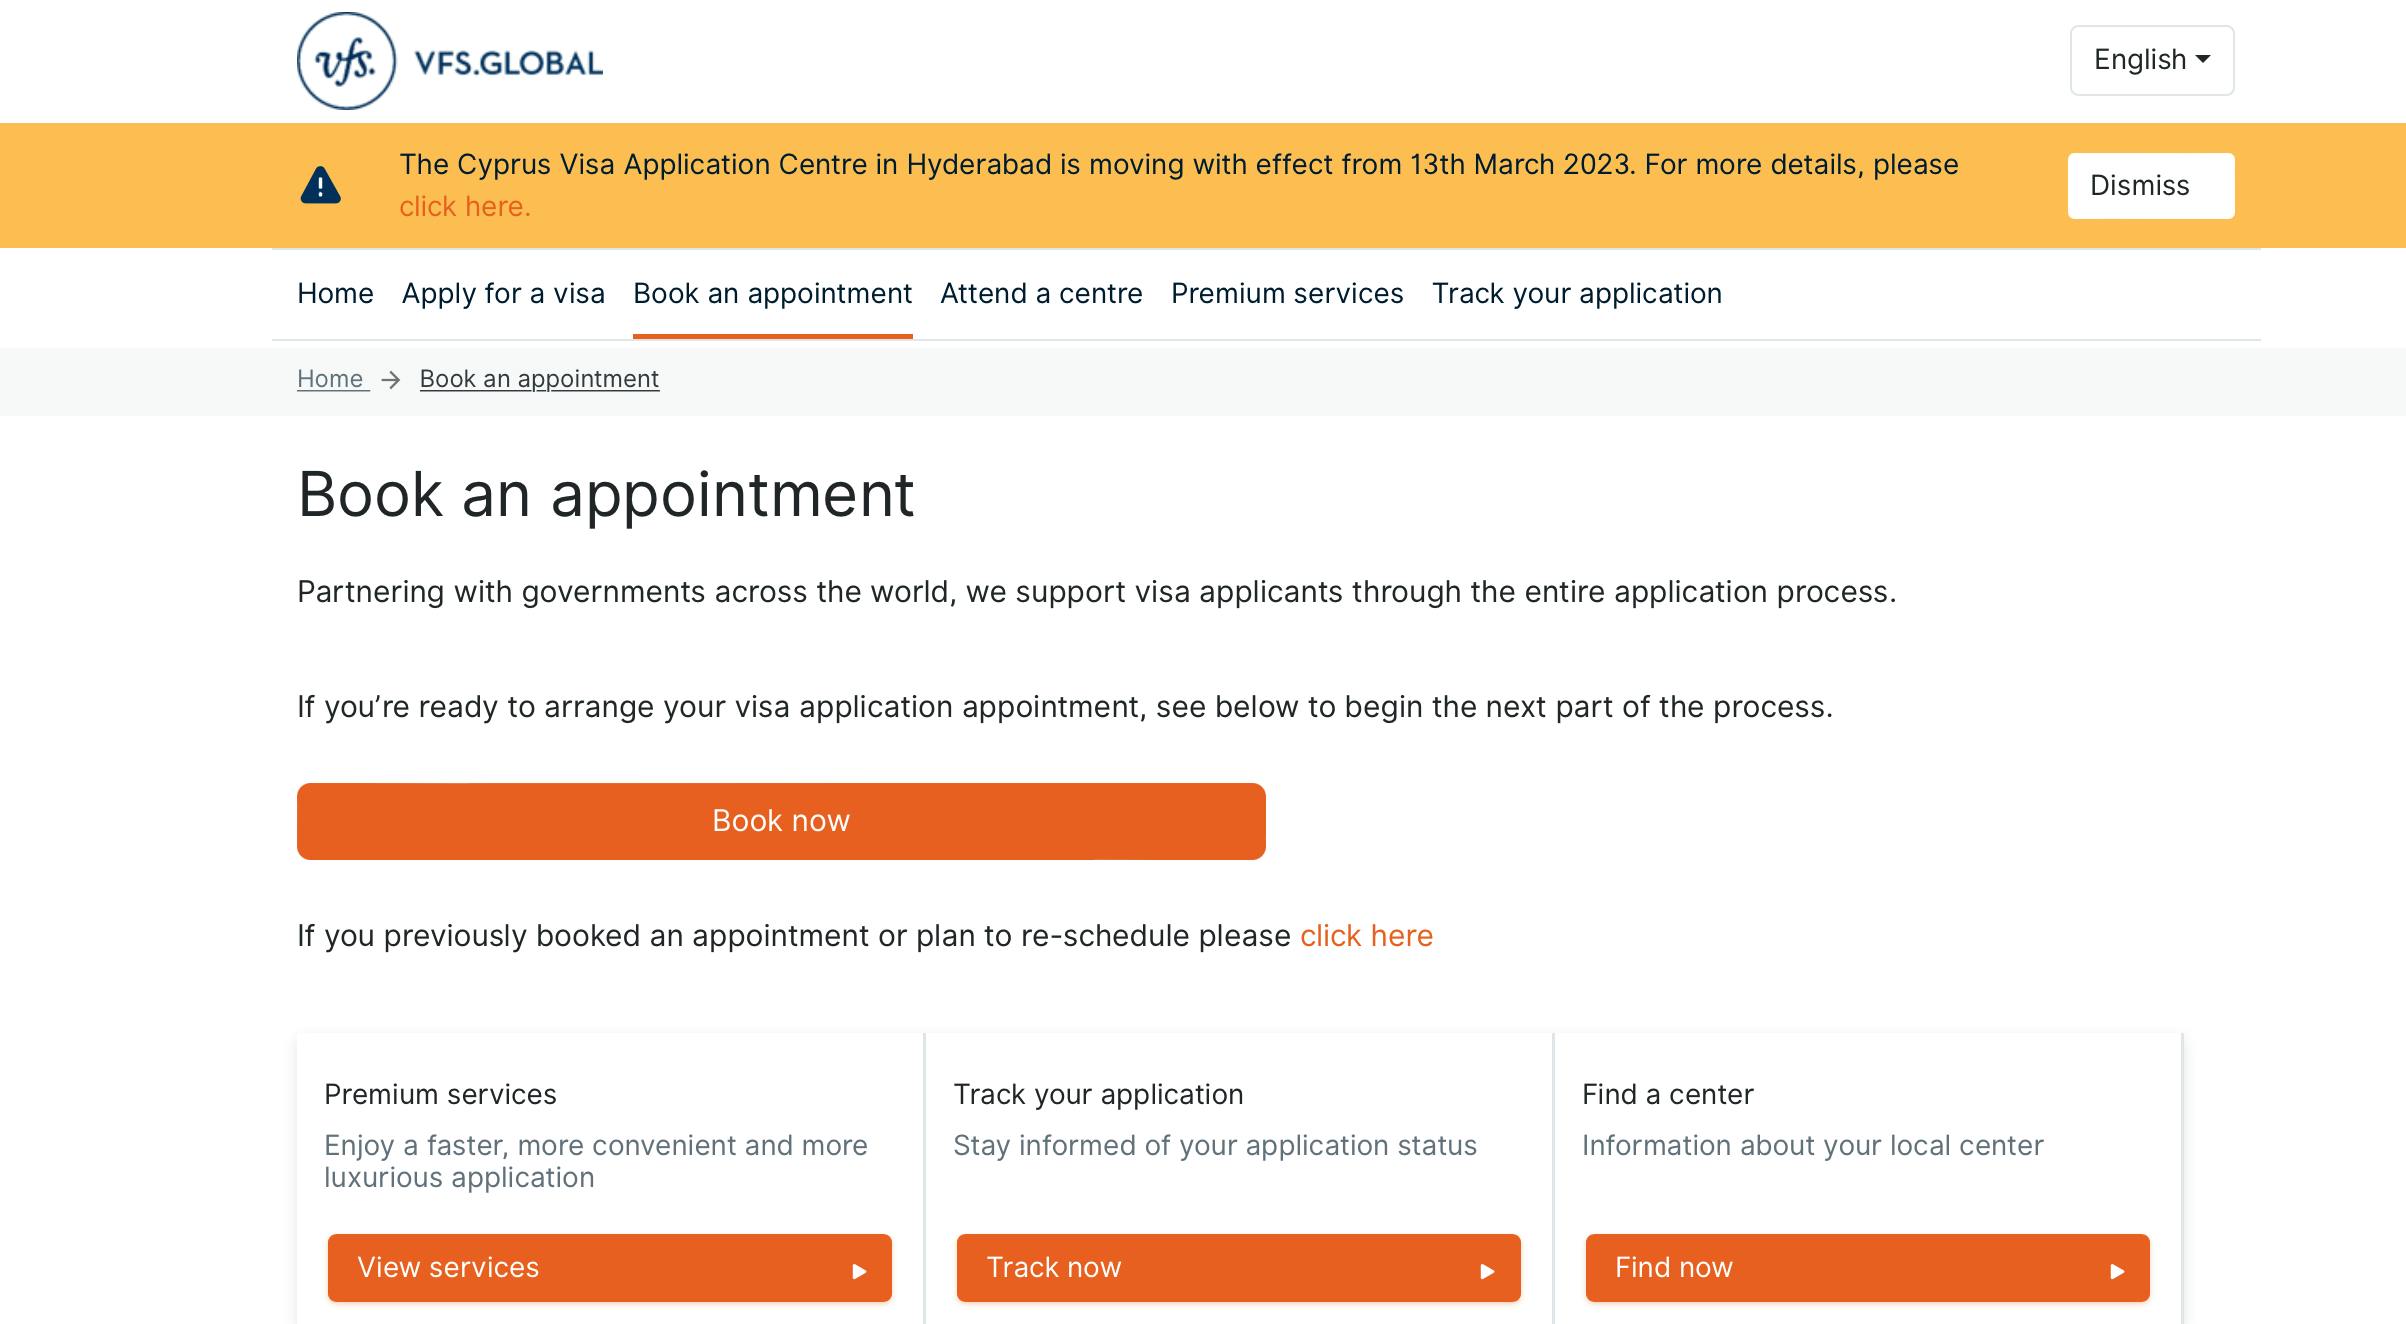The height and width of the screenshot is (1324, 2406).
Task: Follow the banner's click here link
Action: pos(465,207)
